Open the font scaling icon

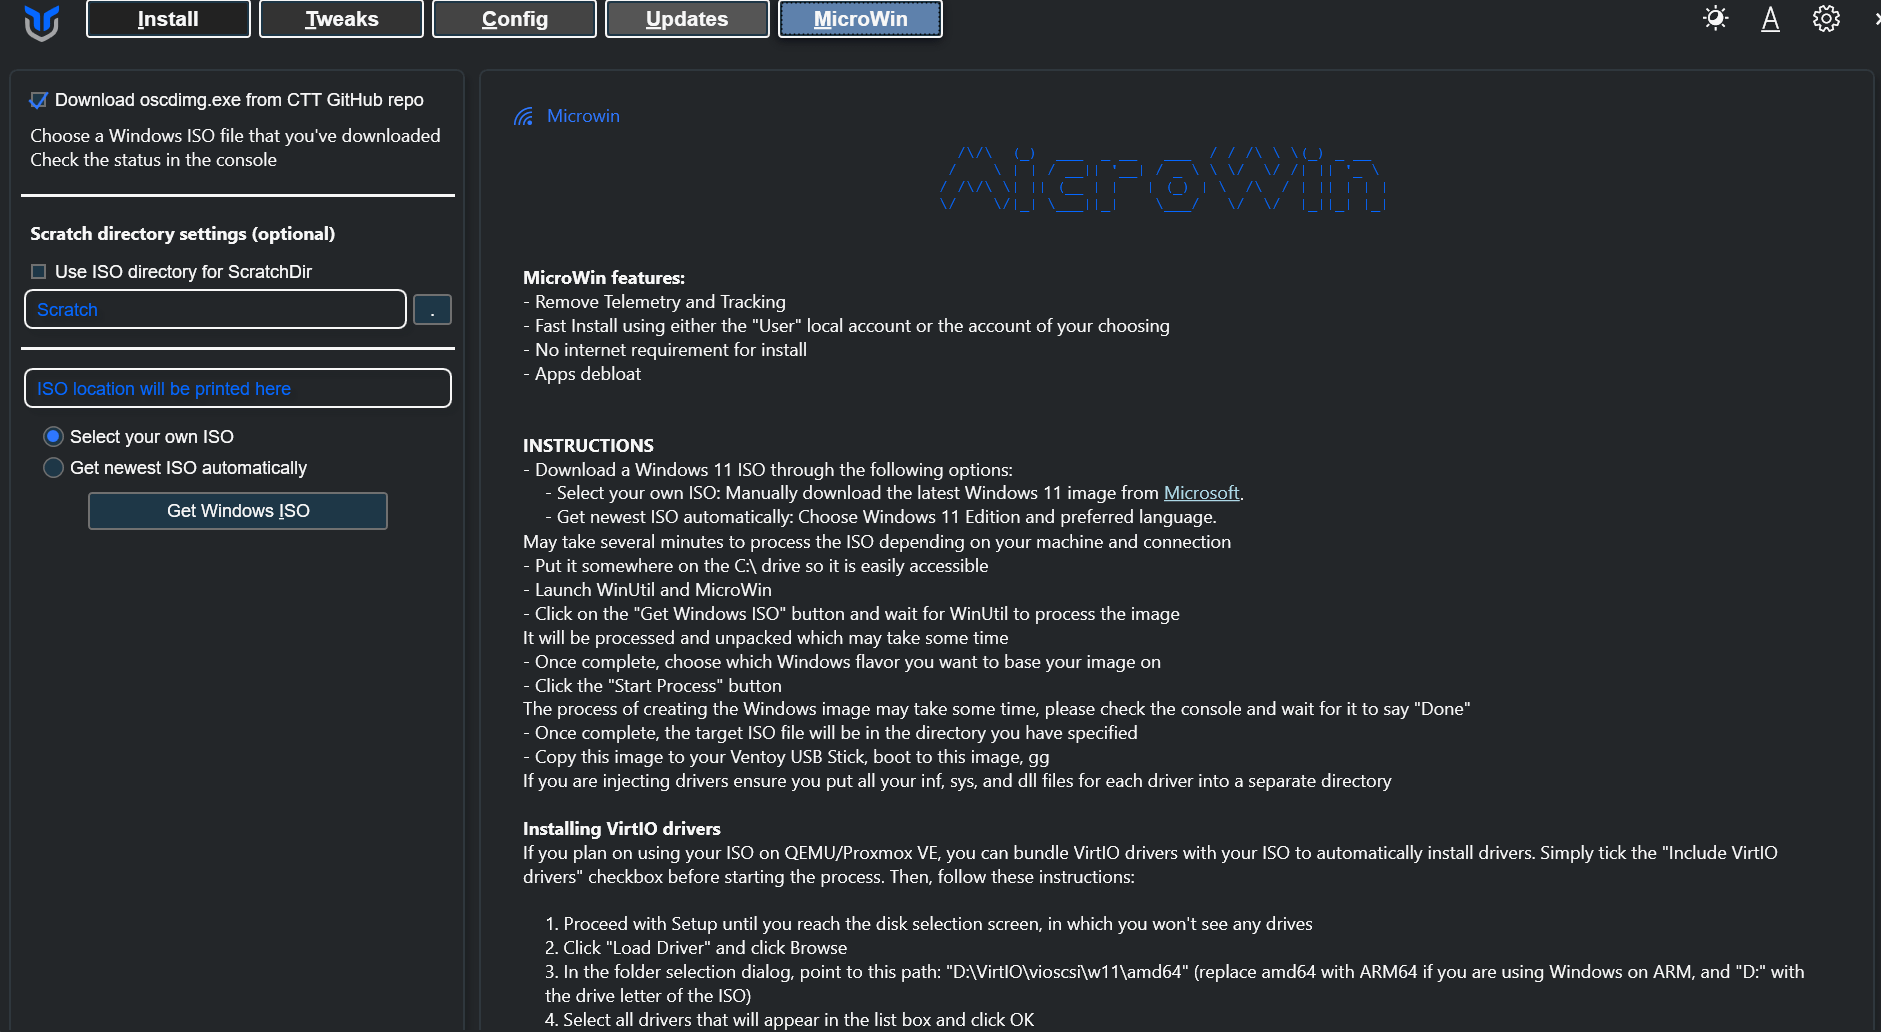(1770, 19)
